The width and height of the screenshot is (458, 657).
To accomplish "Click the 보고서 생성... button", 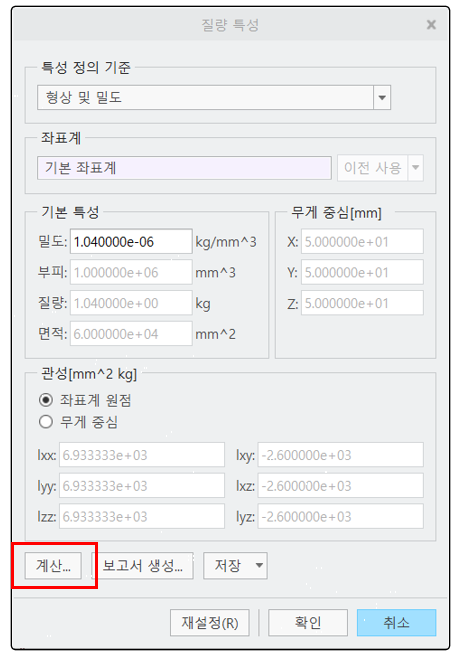I will [142, 566].
